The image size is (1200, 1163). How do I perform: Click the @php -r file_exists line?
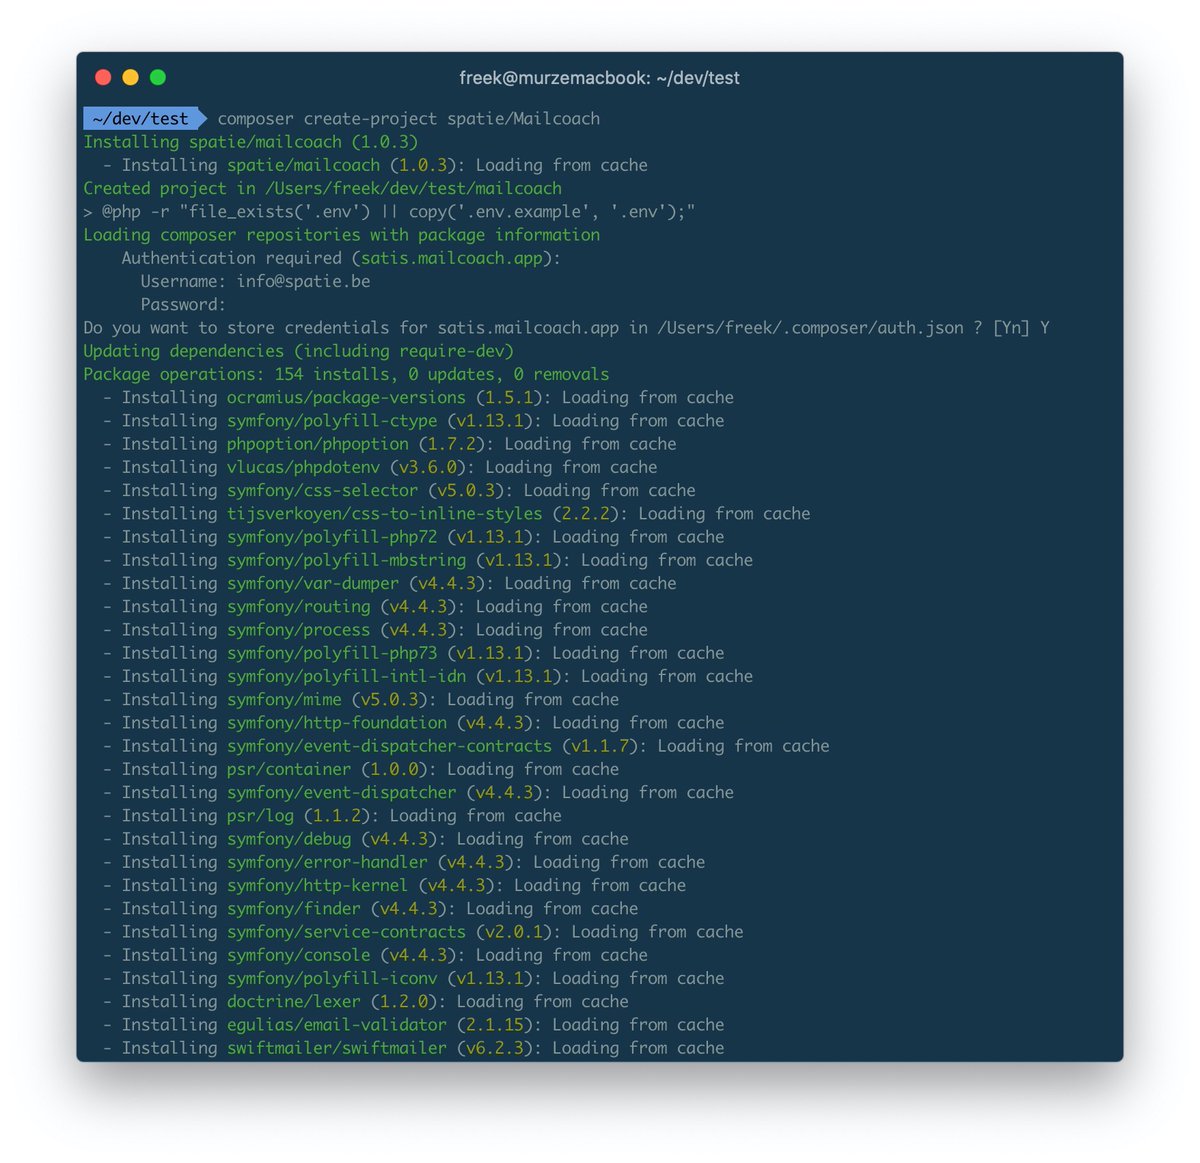389,211
